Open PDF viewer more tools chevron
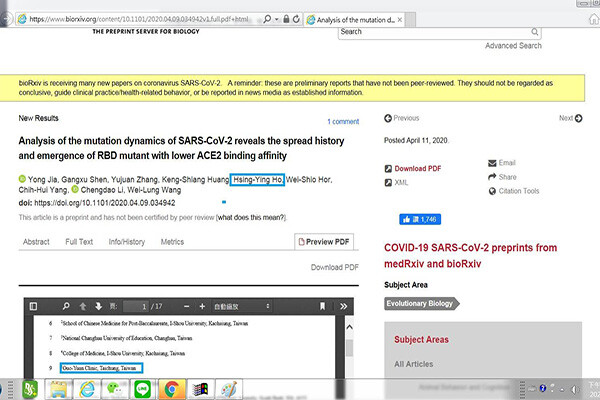The width and height of the screenshot is (600, 400). (343, 306)
